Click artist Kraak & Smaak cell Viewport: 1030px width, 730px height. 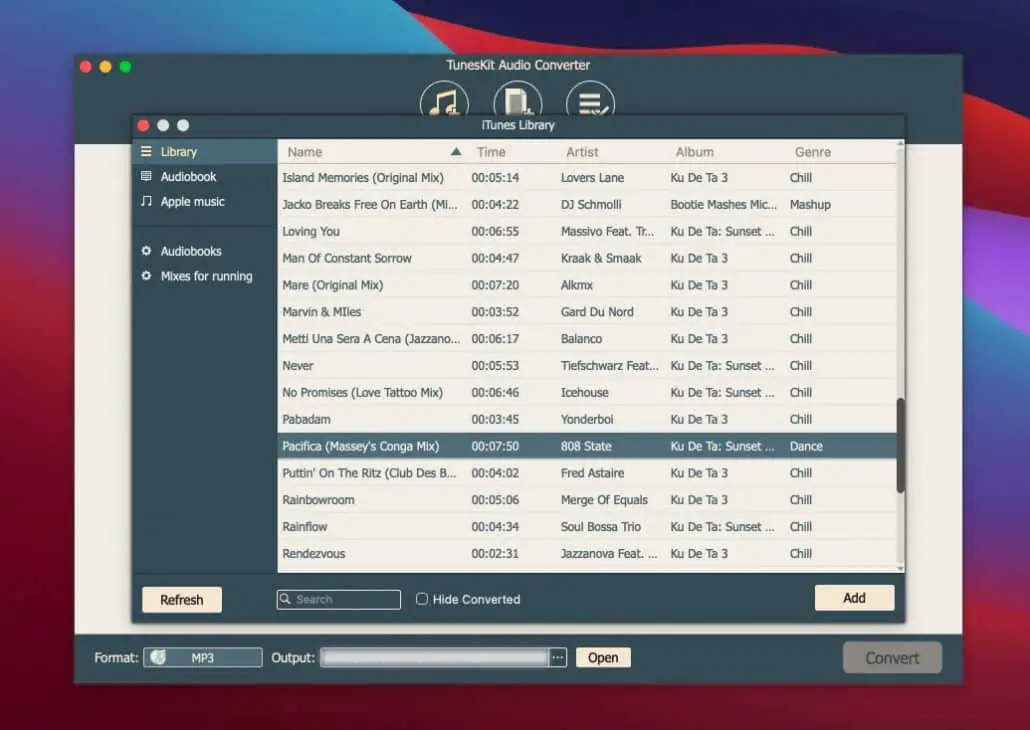pyautogui.click(x=601, y=258)
